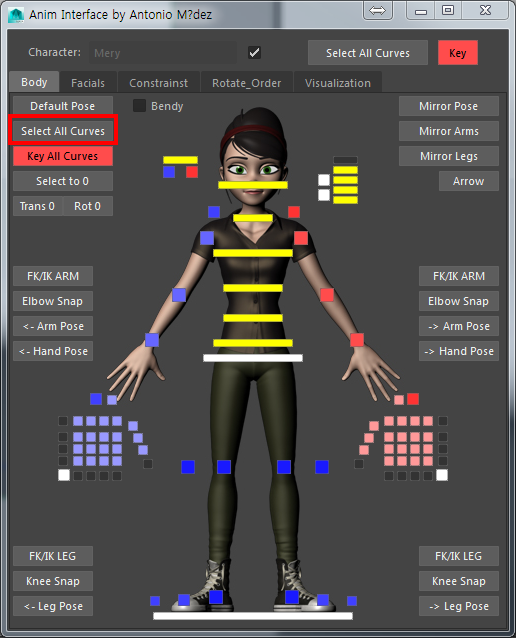Click the Arrow button

pos(469,181)
